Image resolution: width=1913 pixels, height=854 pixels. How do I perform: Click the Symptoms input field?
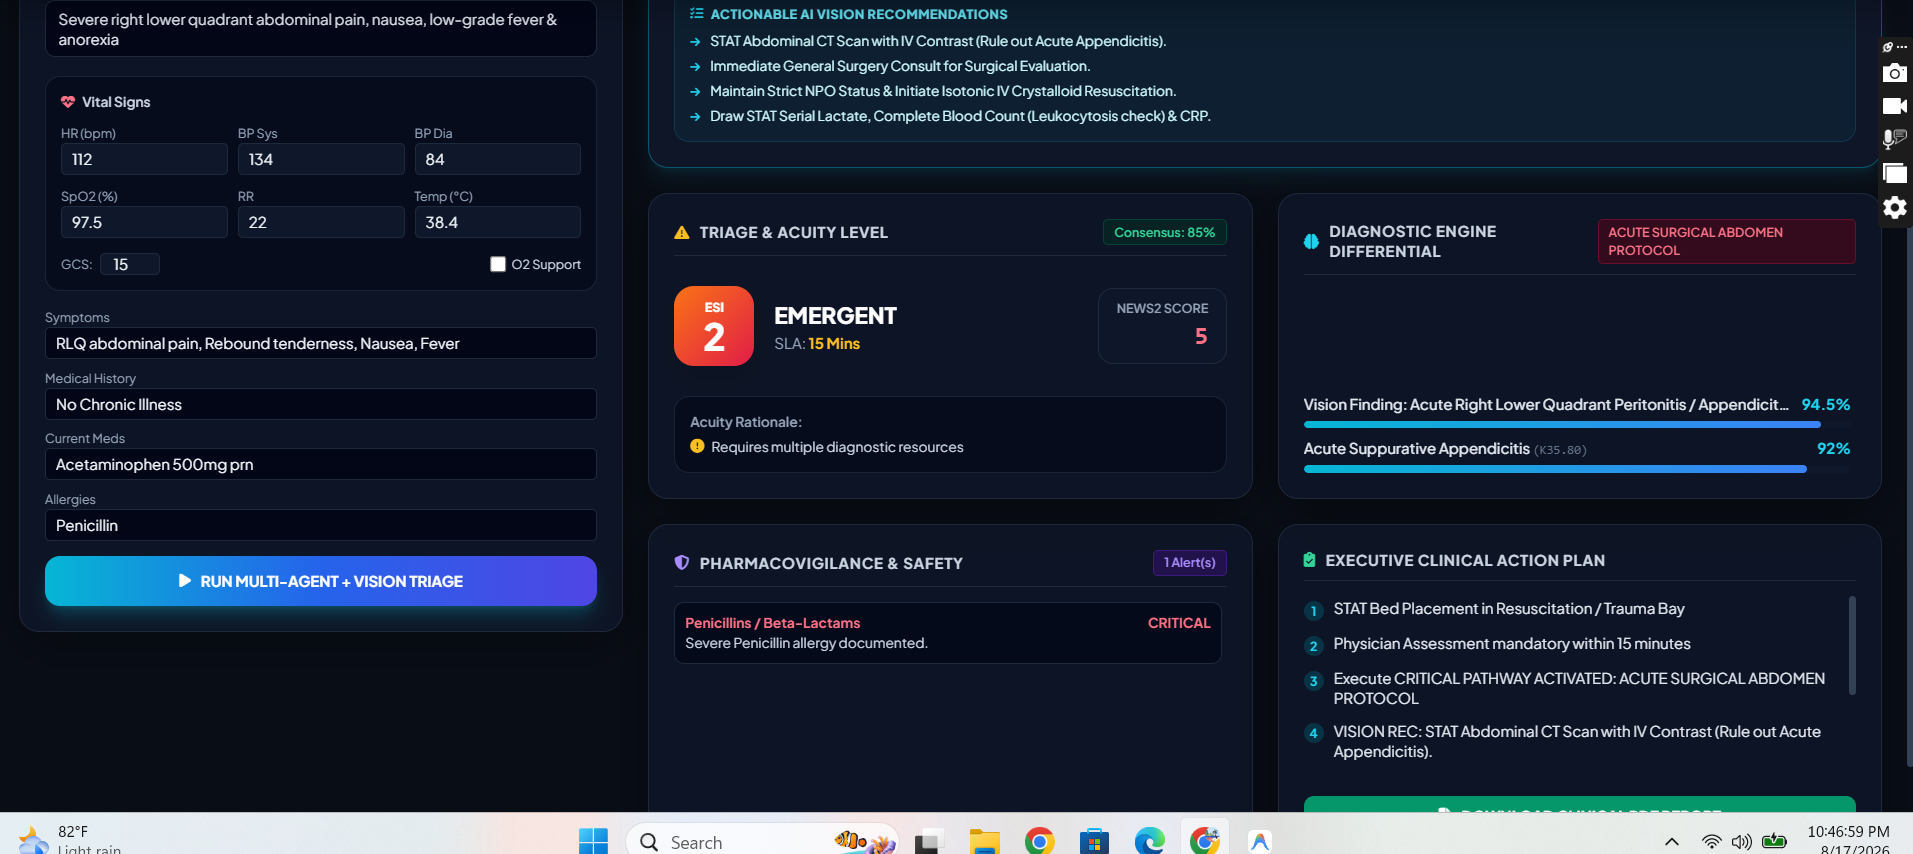(x=321, y=343)
